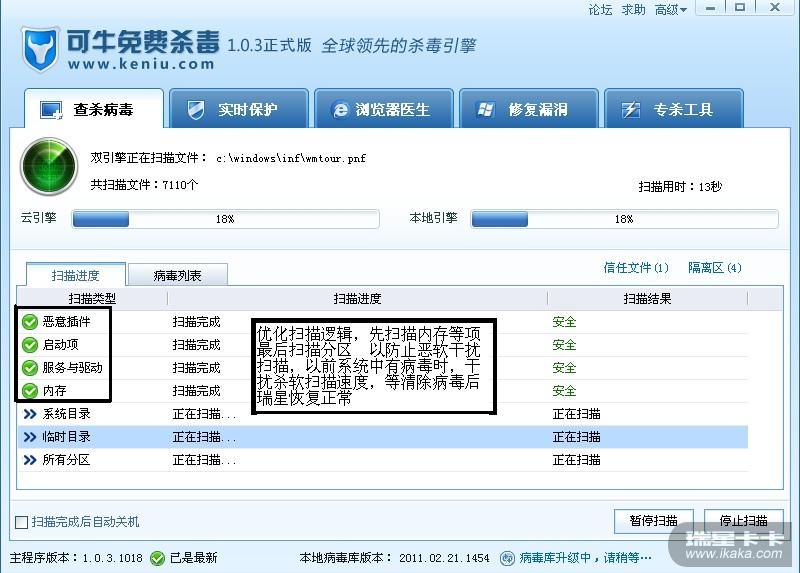Click the 本地引擎 progress bar
Image resolution: width=800 pixels, height=573 pixels.
[x=624, y=219]
